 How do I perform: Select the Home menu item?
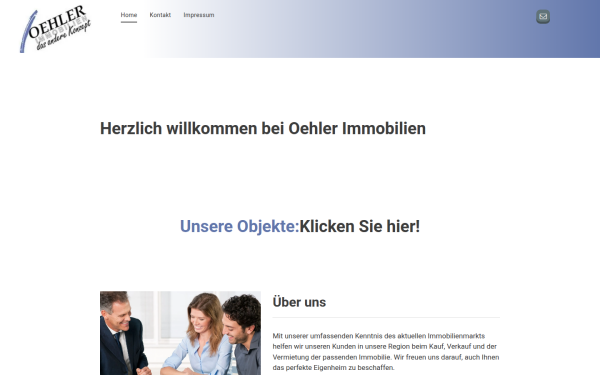[x=129, y=15]
